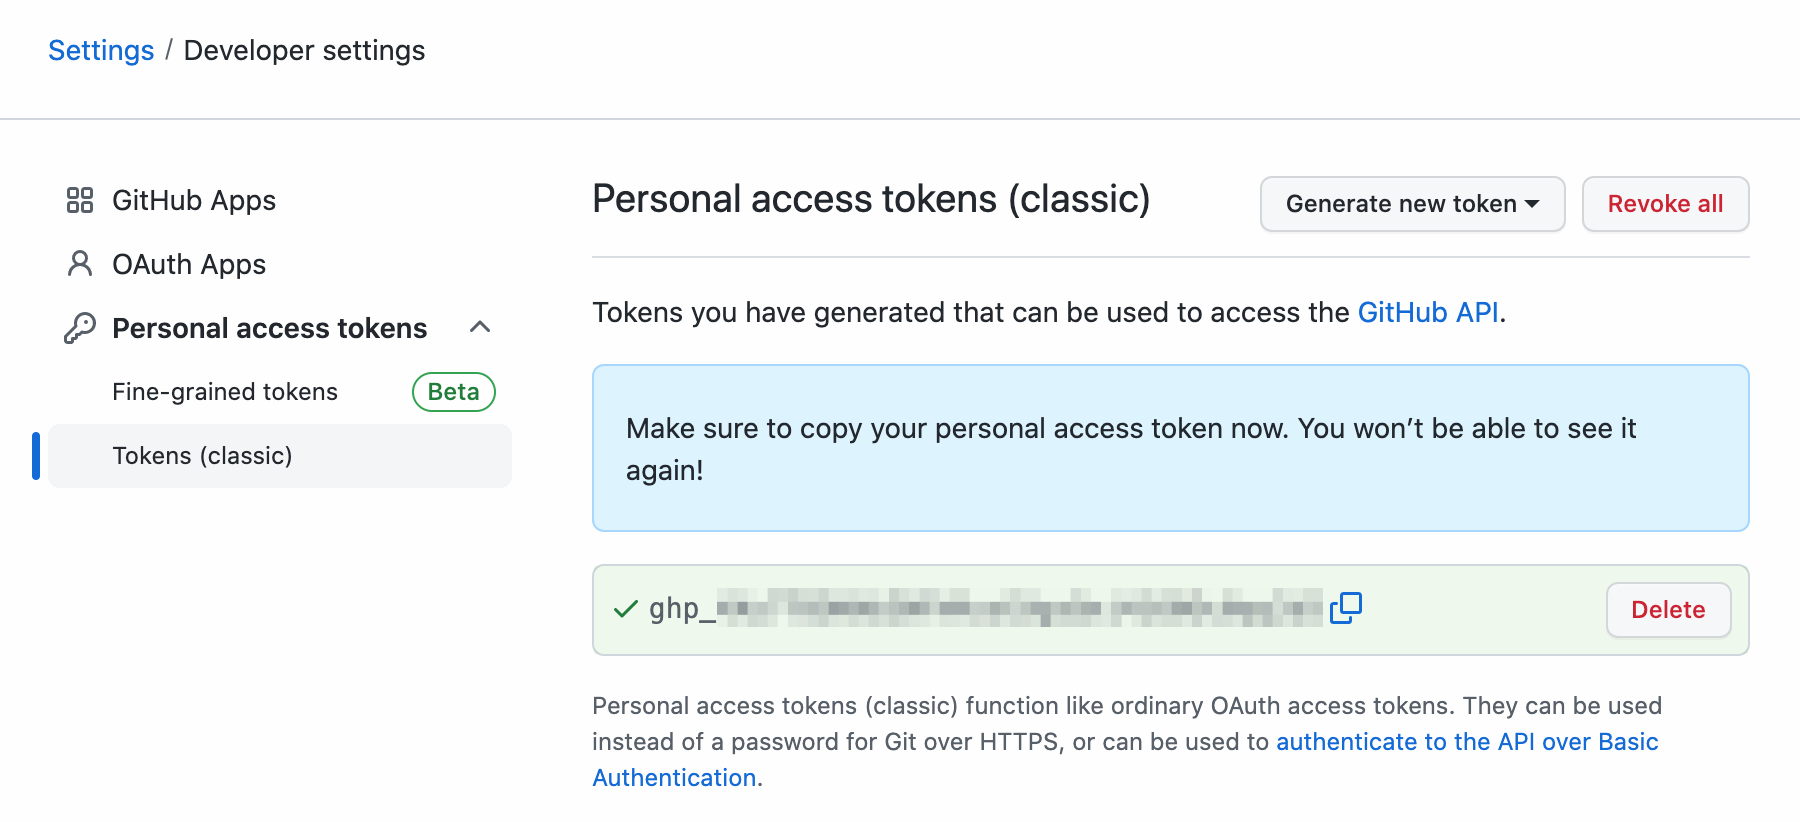
Task: Click the Personal access tokens key icon
Action: pyautogui.click(x=80, y=327)
